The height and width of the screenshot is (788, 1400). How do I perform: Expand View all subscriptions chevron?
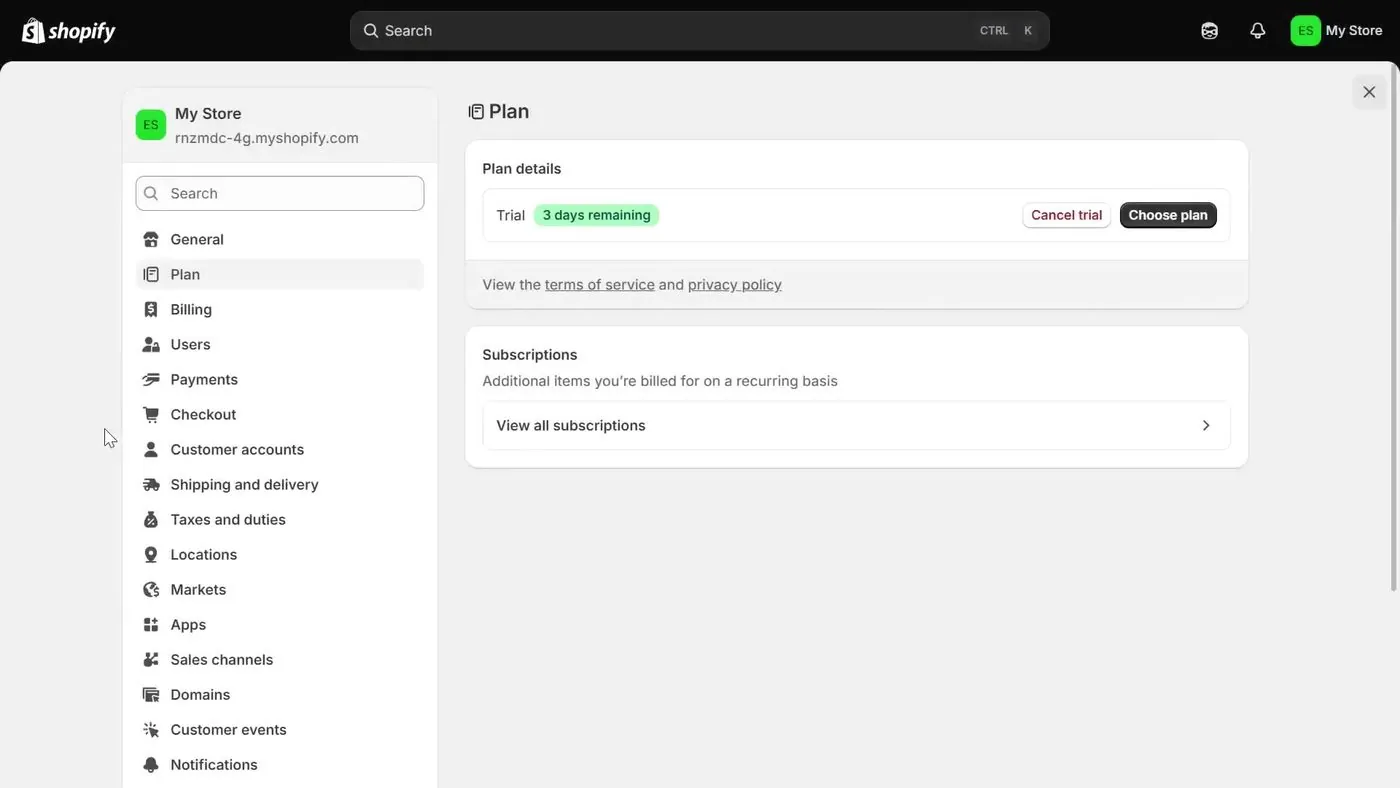click(1206, 426)
